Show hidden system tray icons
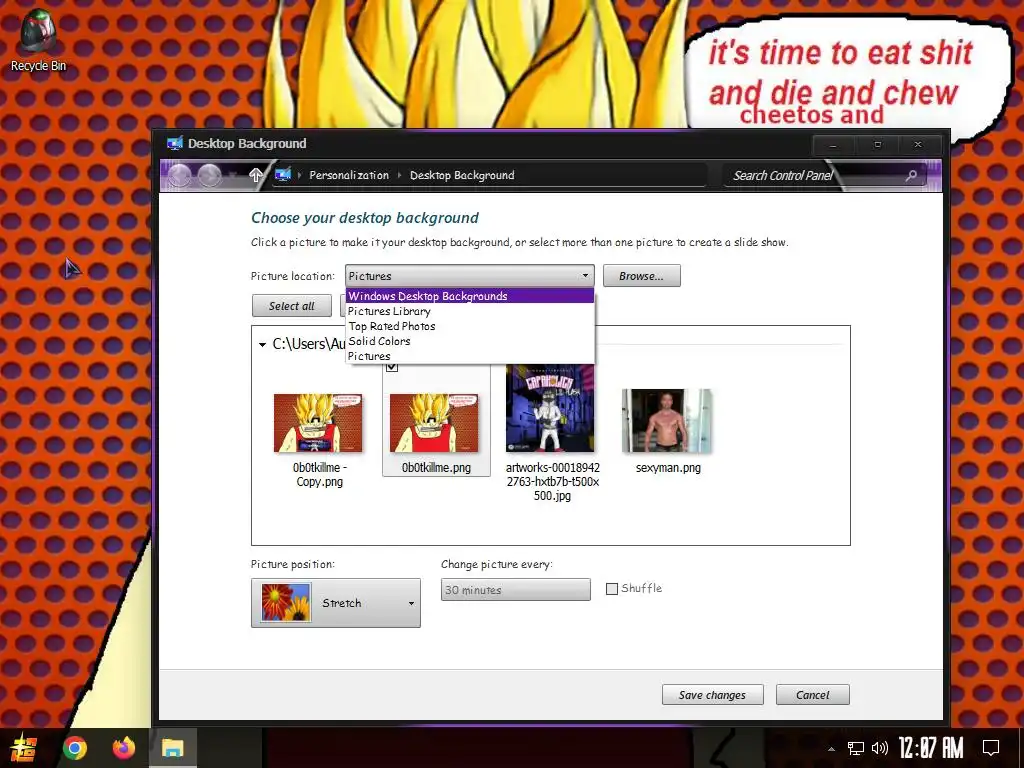 [x=831, y=749]
